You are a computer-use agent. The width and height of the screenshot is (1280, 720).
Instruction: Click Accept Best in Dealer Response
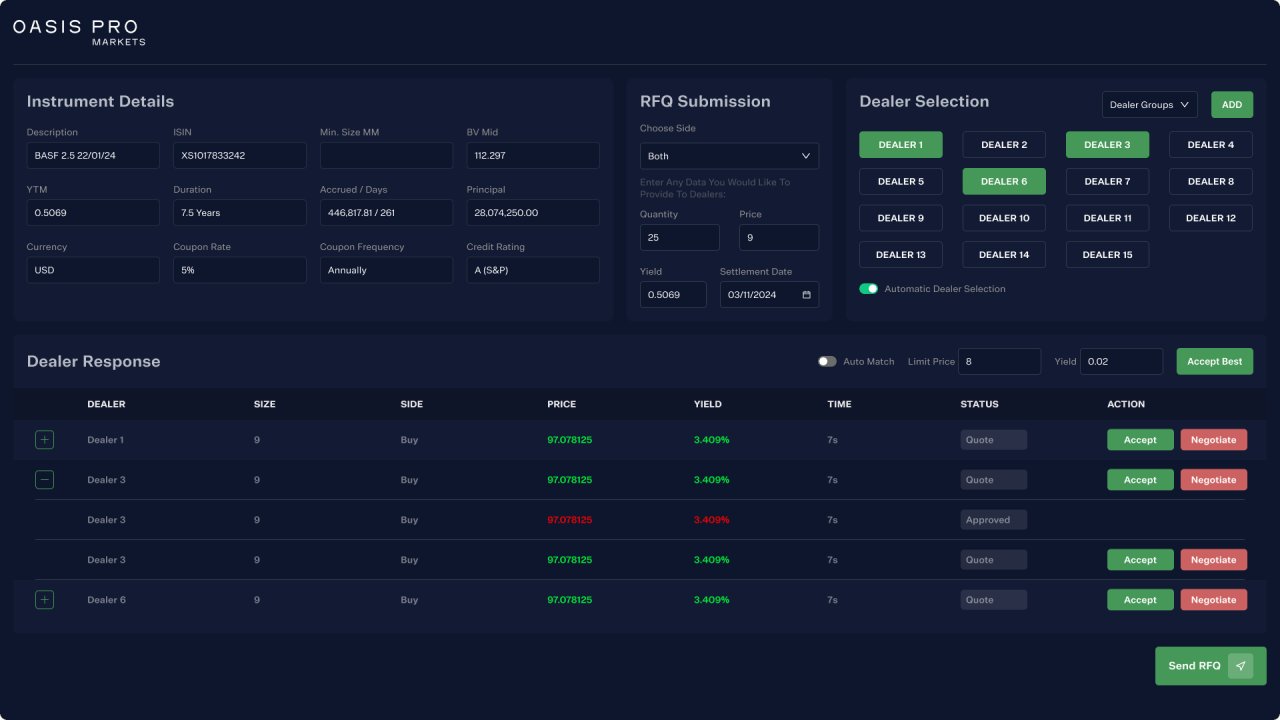(x=1214, y=361)
